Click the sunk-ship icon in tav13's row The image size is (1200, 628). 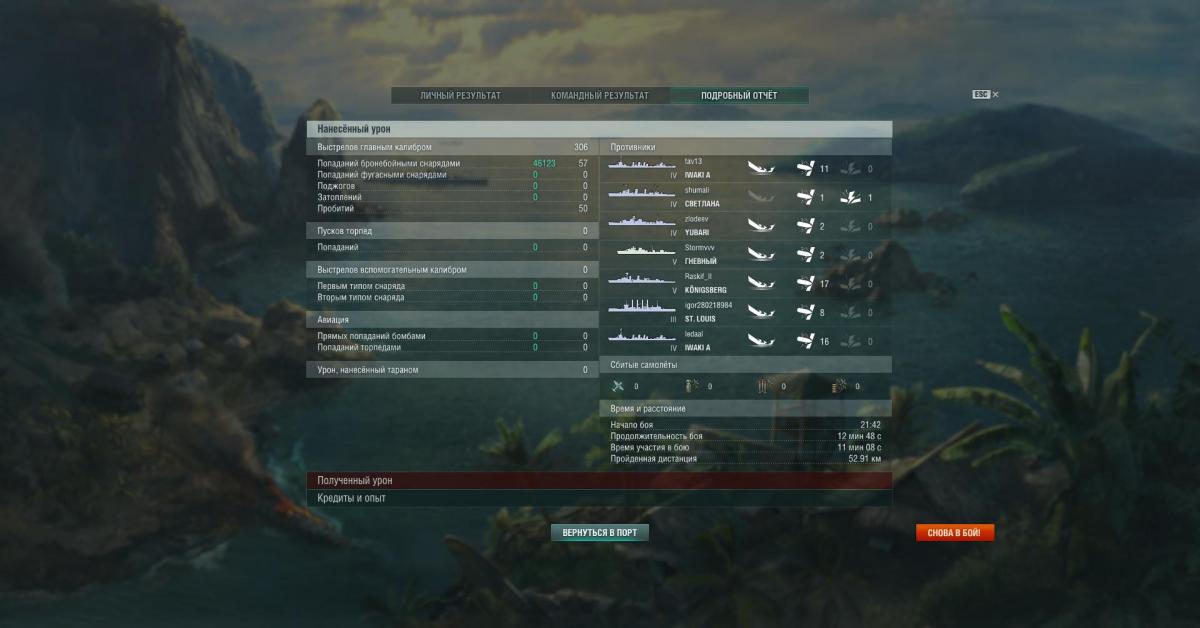pyautogui.click(x=762, y=169)
